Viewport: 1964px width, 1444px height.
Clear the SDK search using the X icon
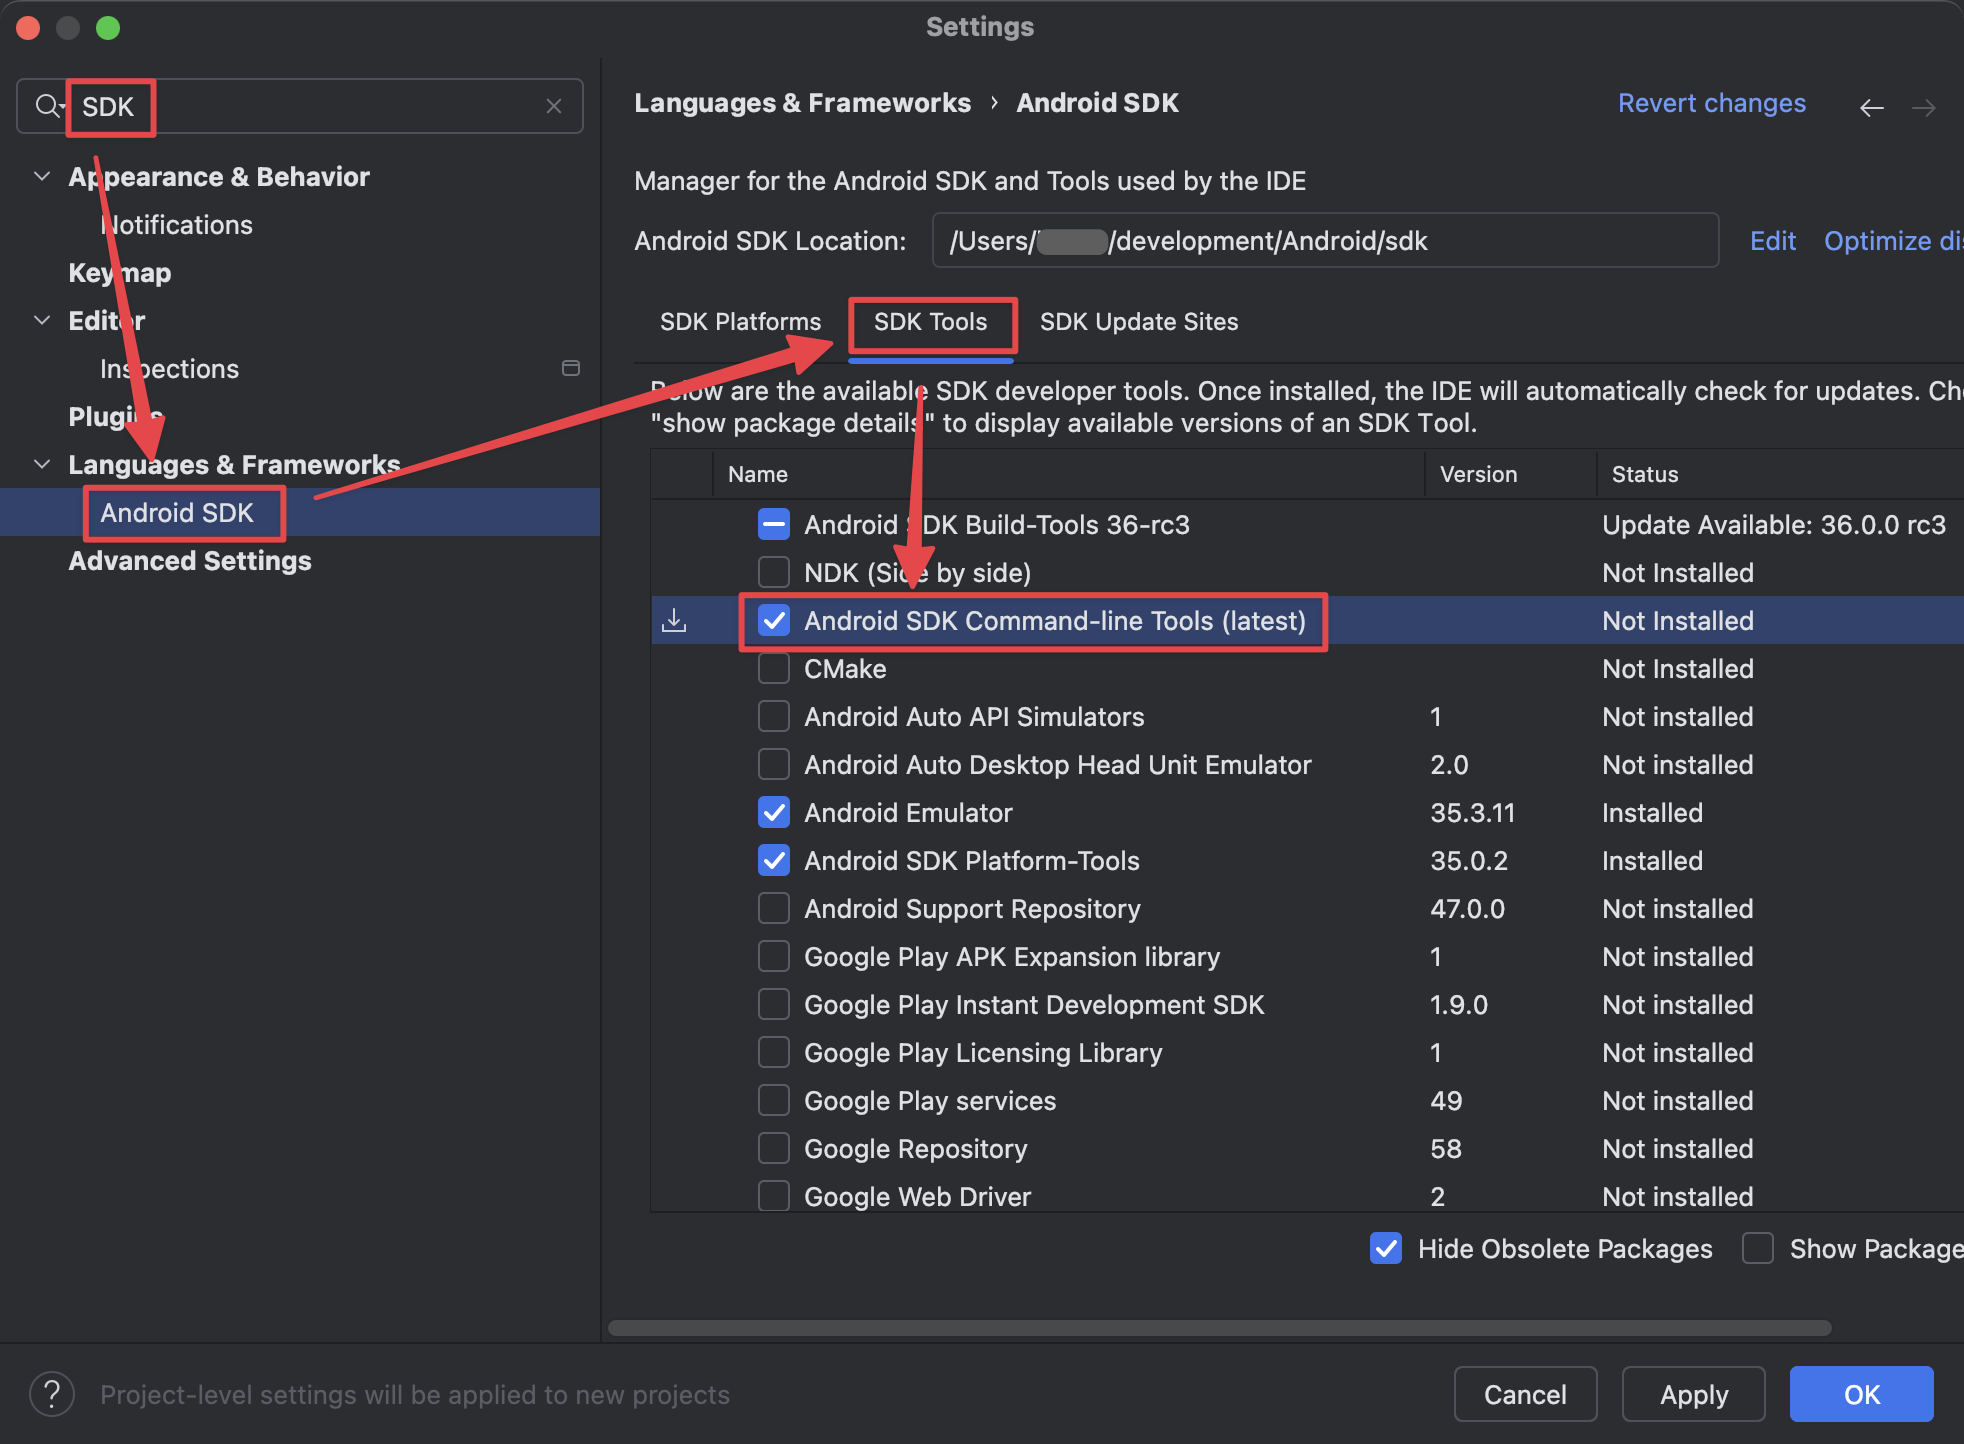tap(553, 105)
